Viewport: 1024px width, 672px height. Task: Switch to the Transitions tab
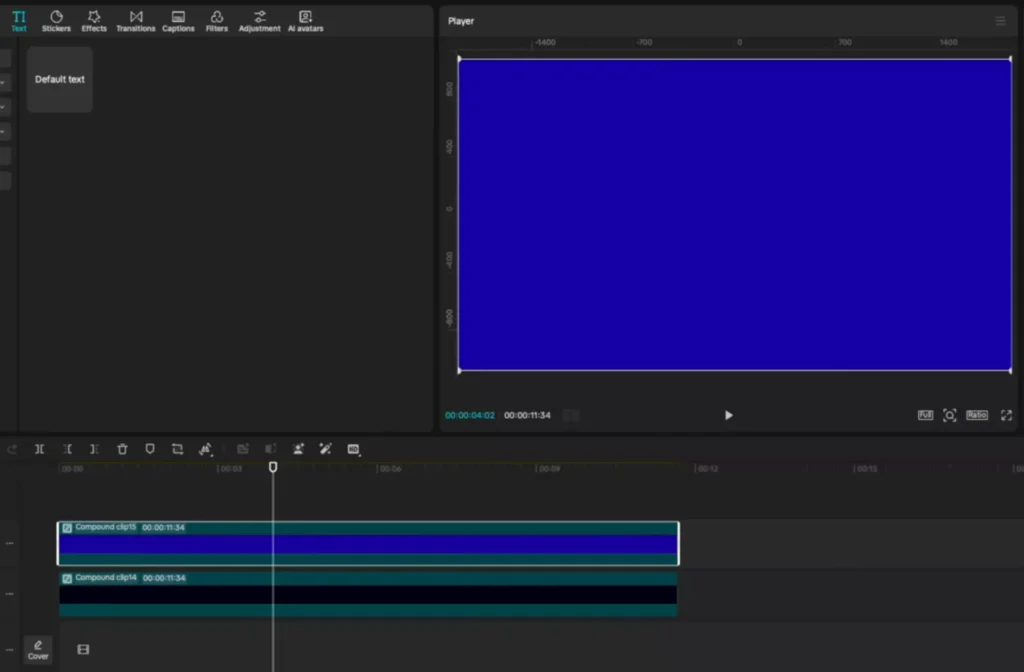[135, 21]
